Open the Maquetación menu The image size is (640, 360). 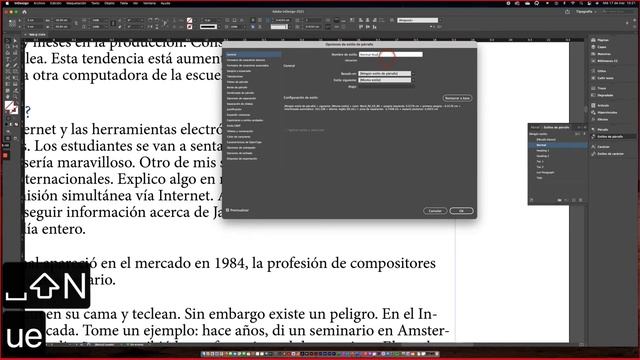[x=76, y=3]
